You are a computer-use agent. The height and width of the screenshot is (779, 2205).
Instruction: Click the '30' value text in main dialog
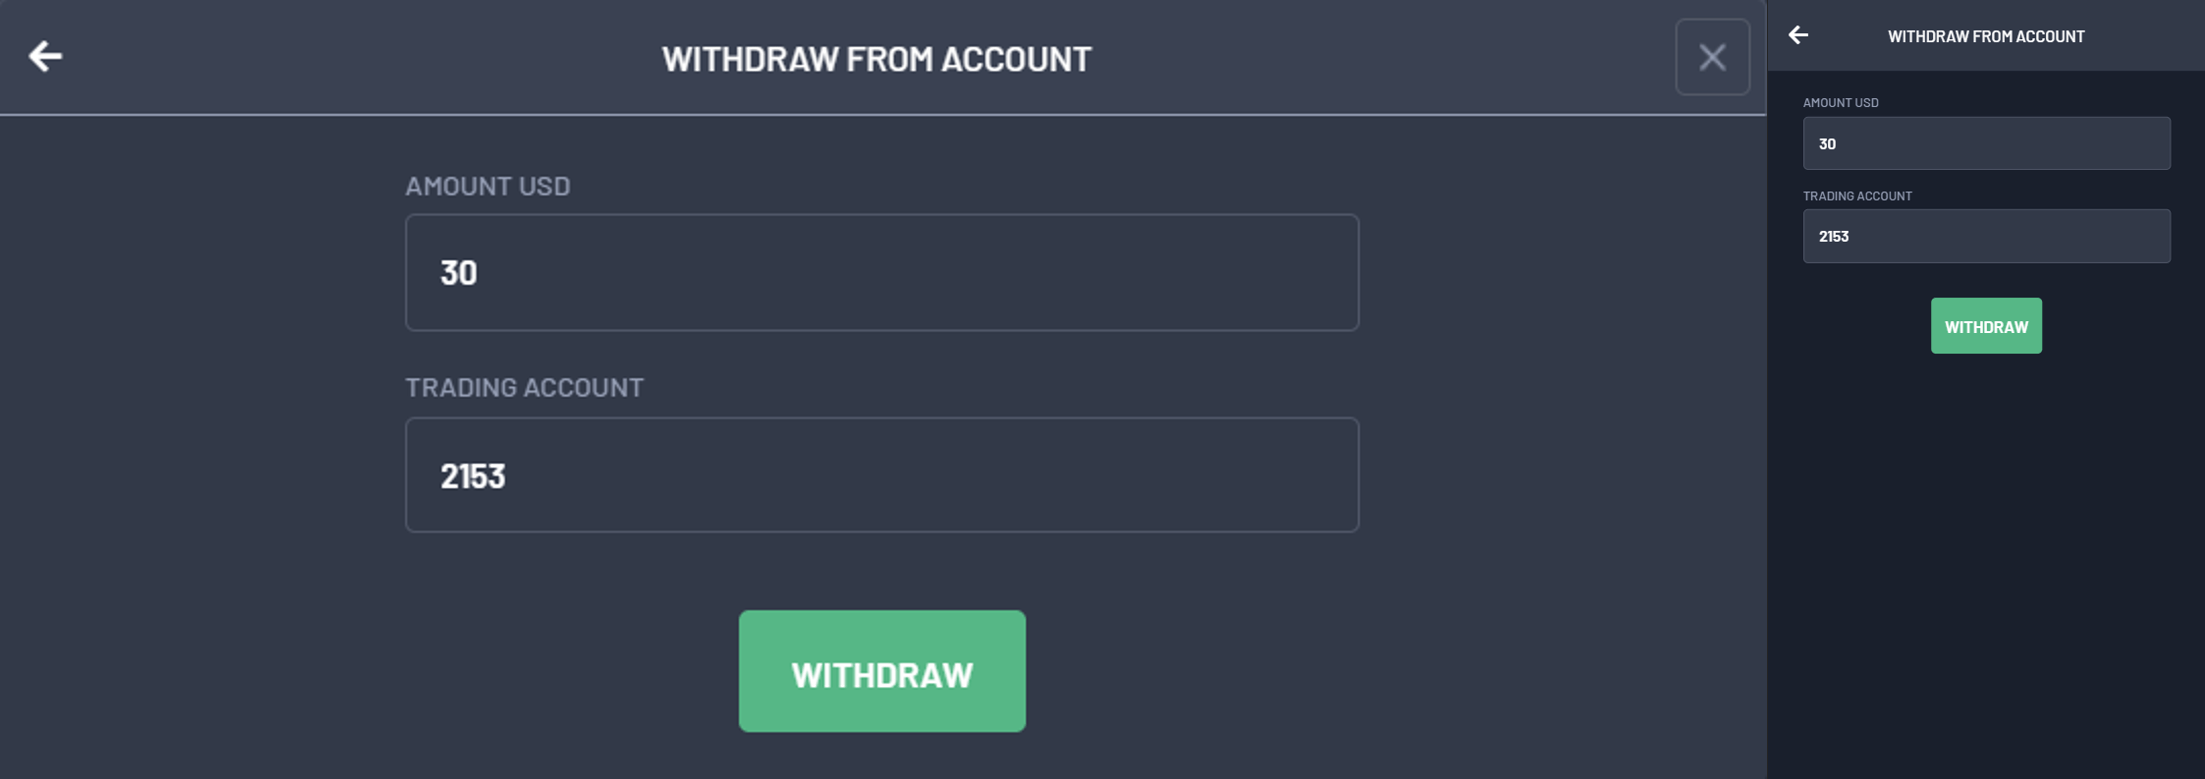pos(459,273)
